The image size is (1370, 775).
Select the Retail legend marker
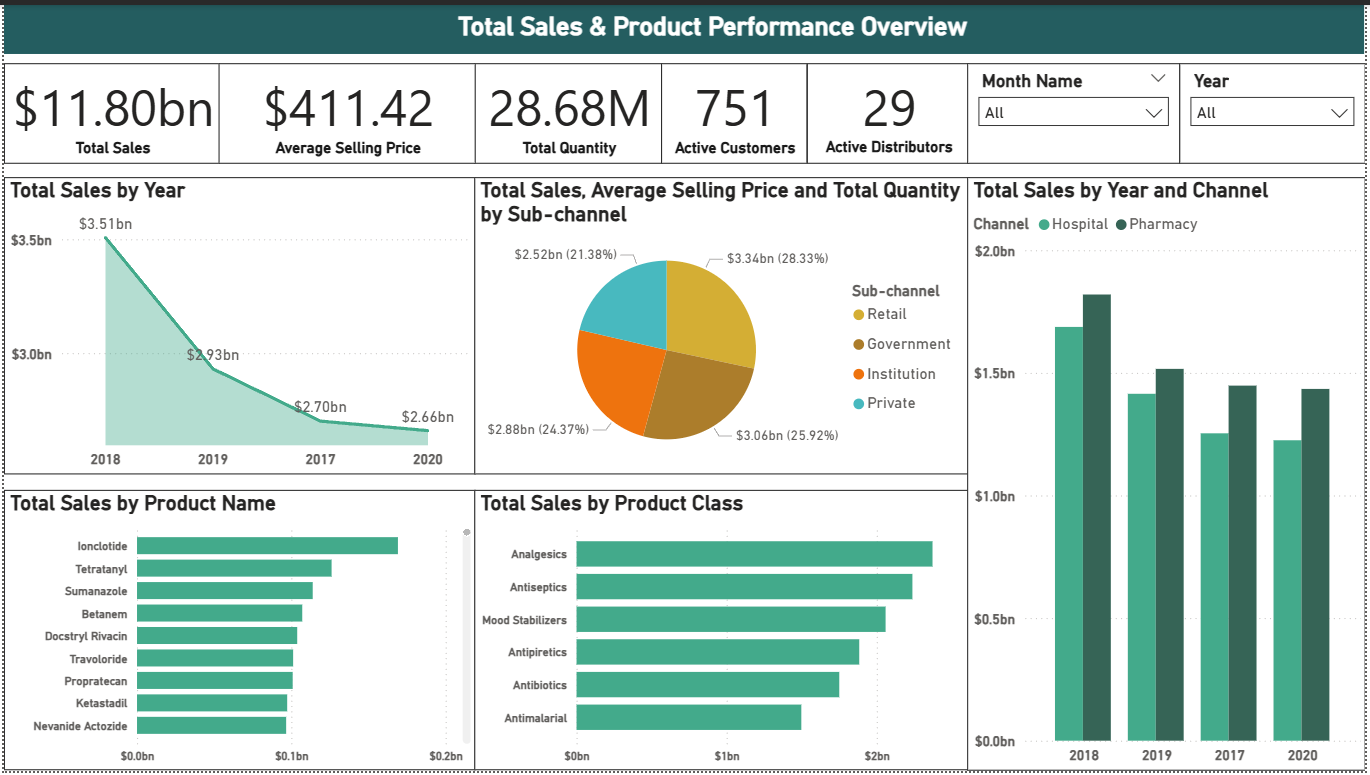pos(858,315)
